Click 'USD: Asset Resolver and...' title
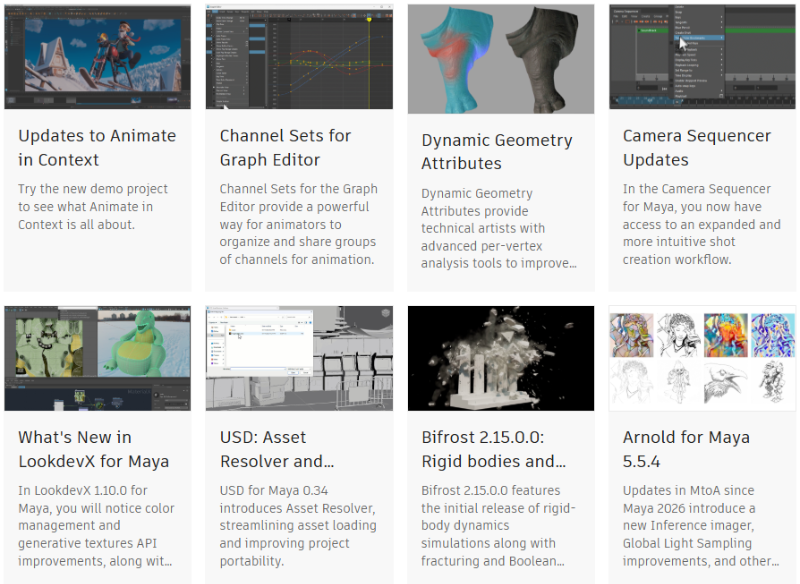Viewport: 800px width, 584px height. click(x=277, y=449)
